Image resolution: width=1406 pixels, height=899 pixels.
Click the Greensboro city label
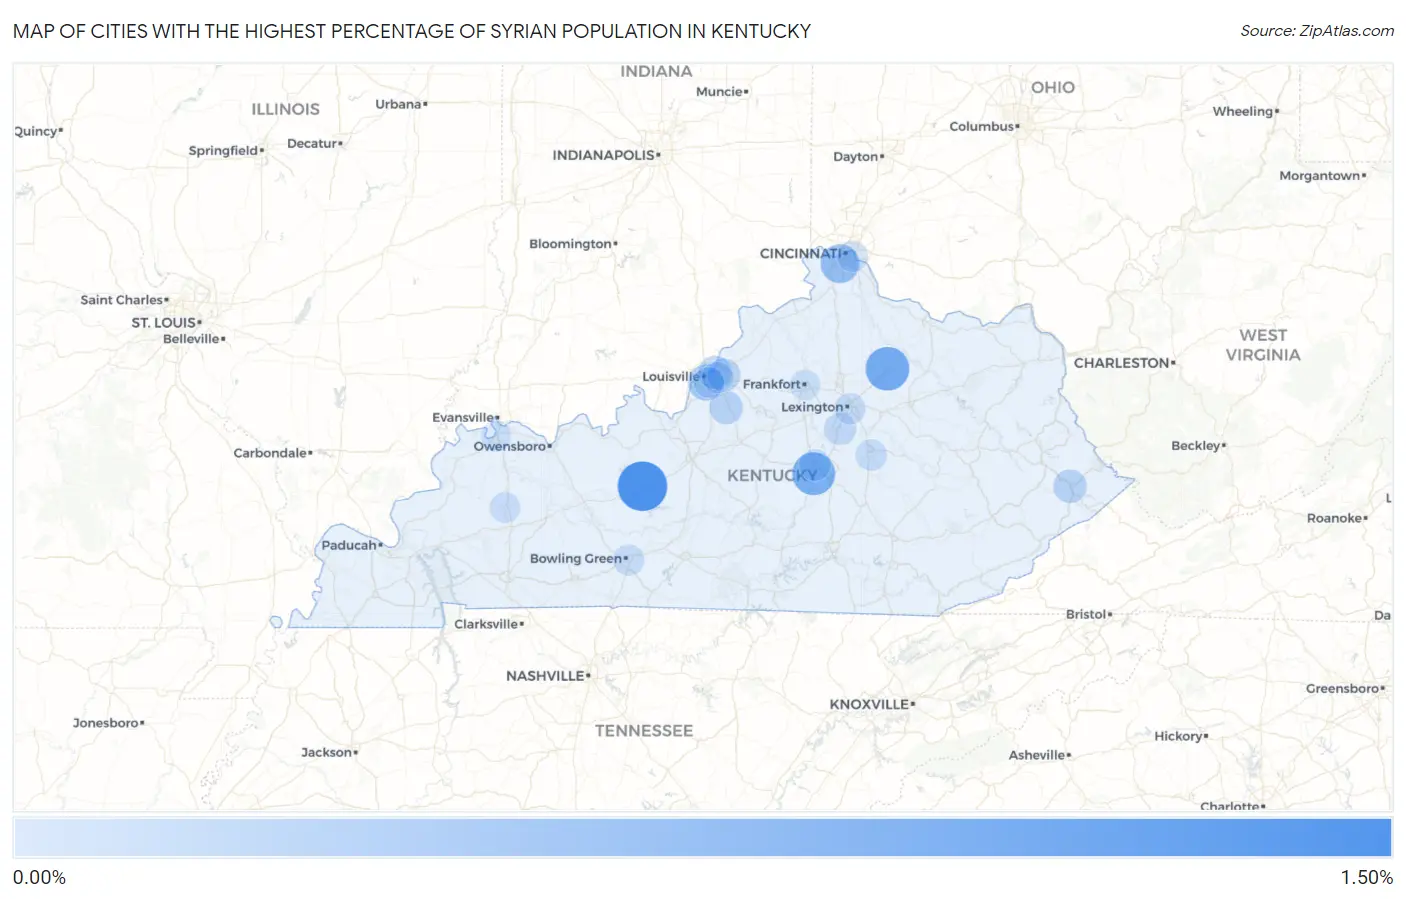(x=1343, y=688)
